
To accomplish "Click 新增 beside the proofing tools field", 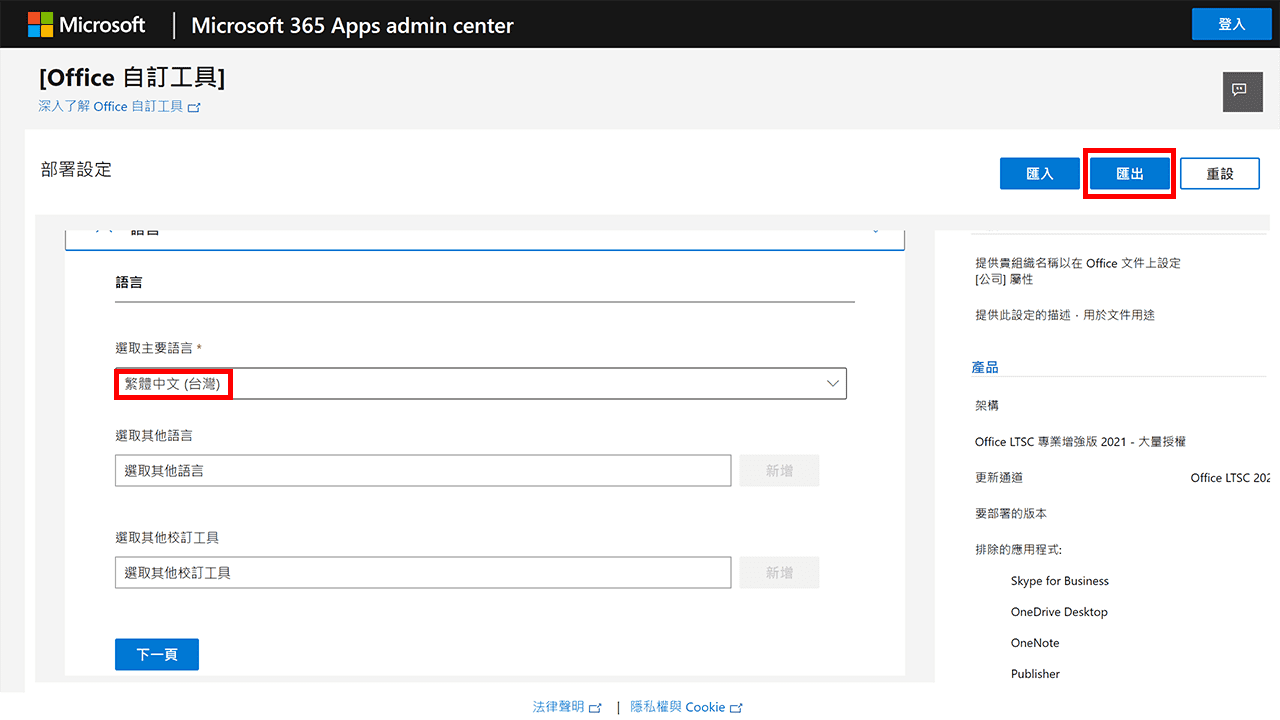I will (x=779, y=573).
